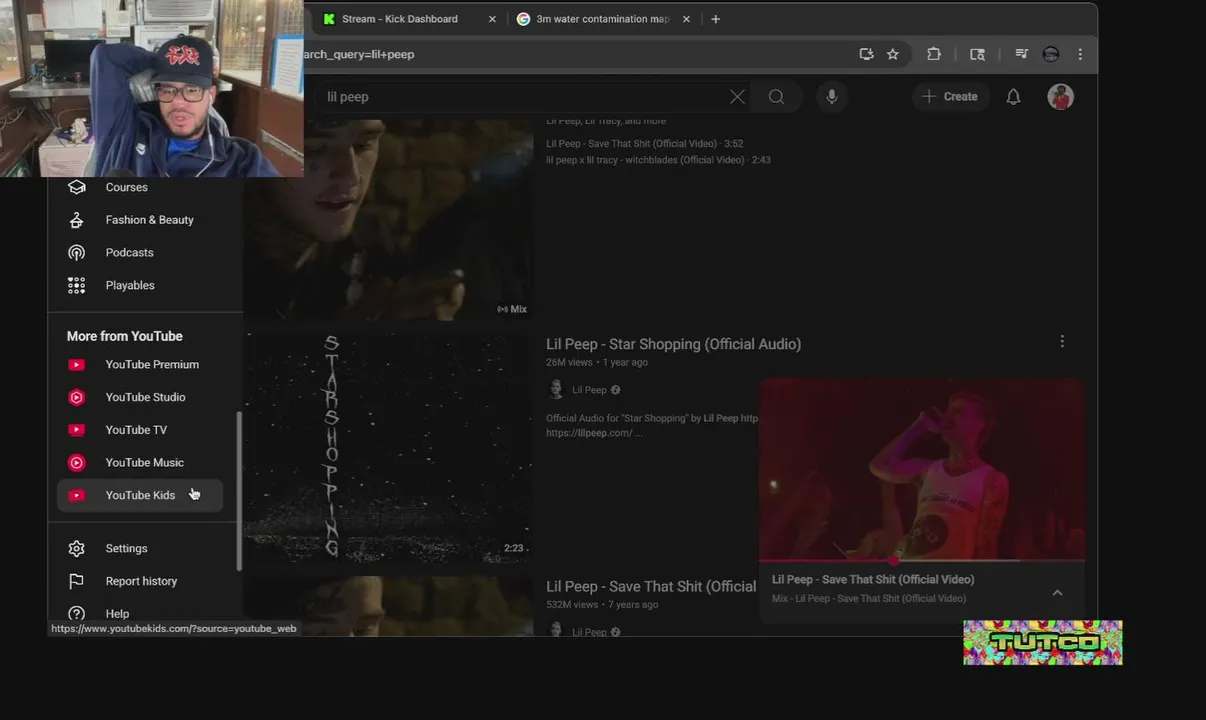Viewport: 1206px width, 720px height.
Task: Switch to 3m water contamination map tab
Action: coord(603,19)
